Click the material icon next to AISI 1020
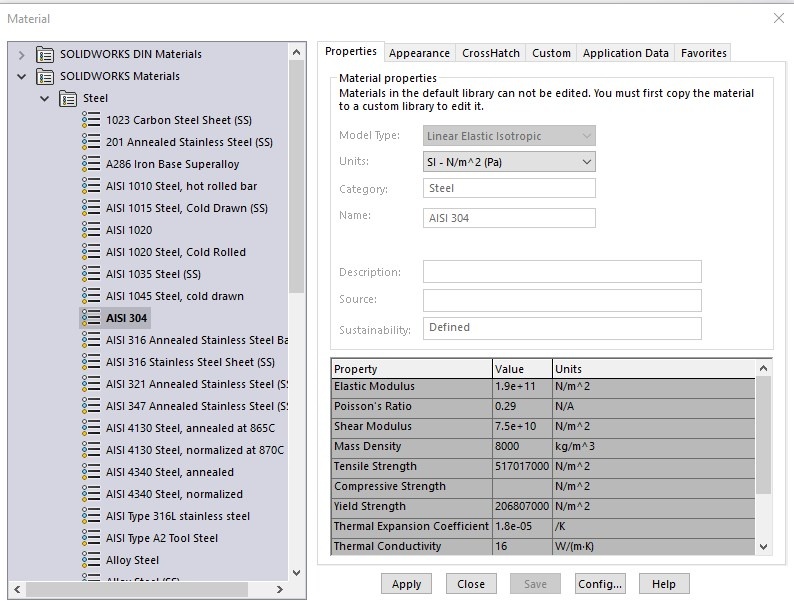The width and height of the screenshot is (794, 601). point(91,230)
